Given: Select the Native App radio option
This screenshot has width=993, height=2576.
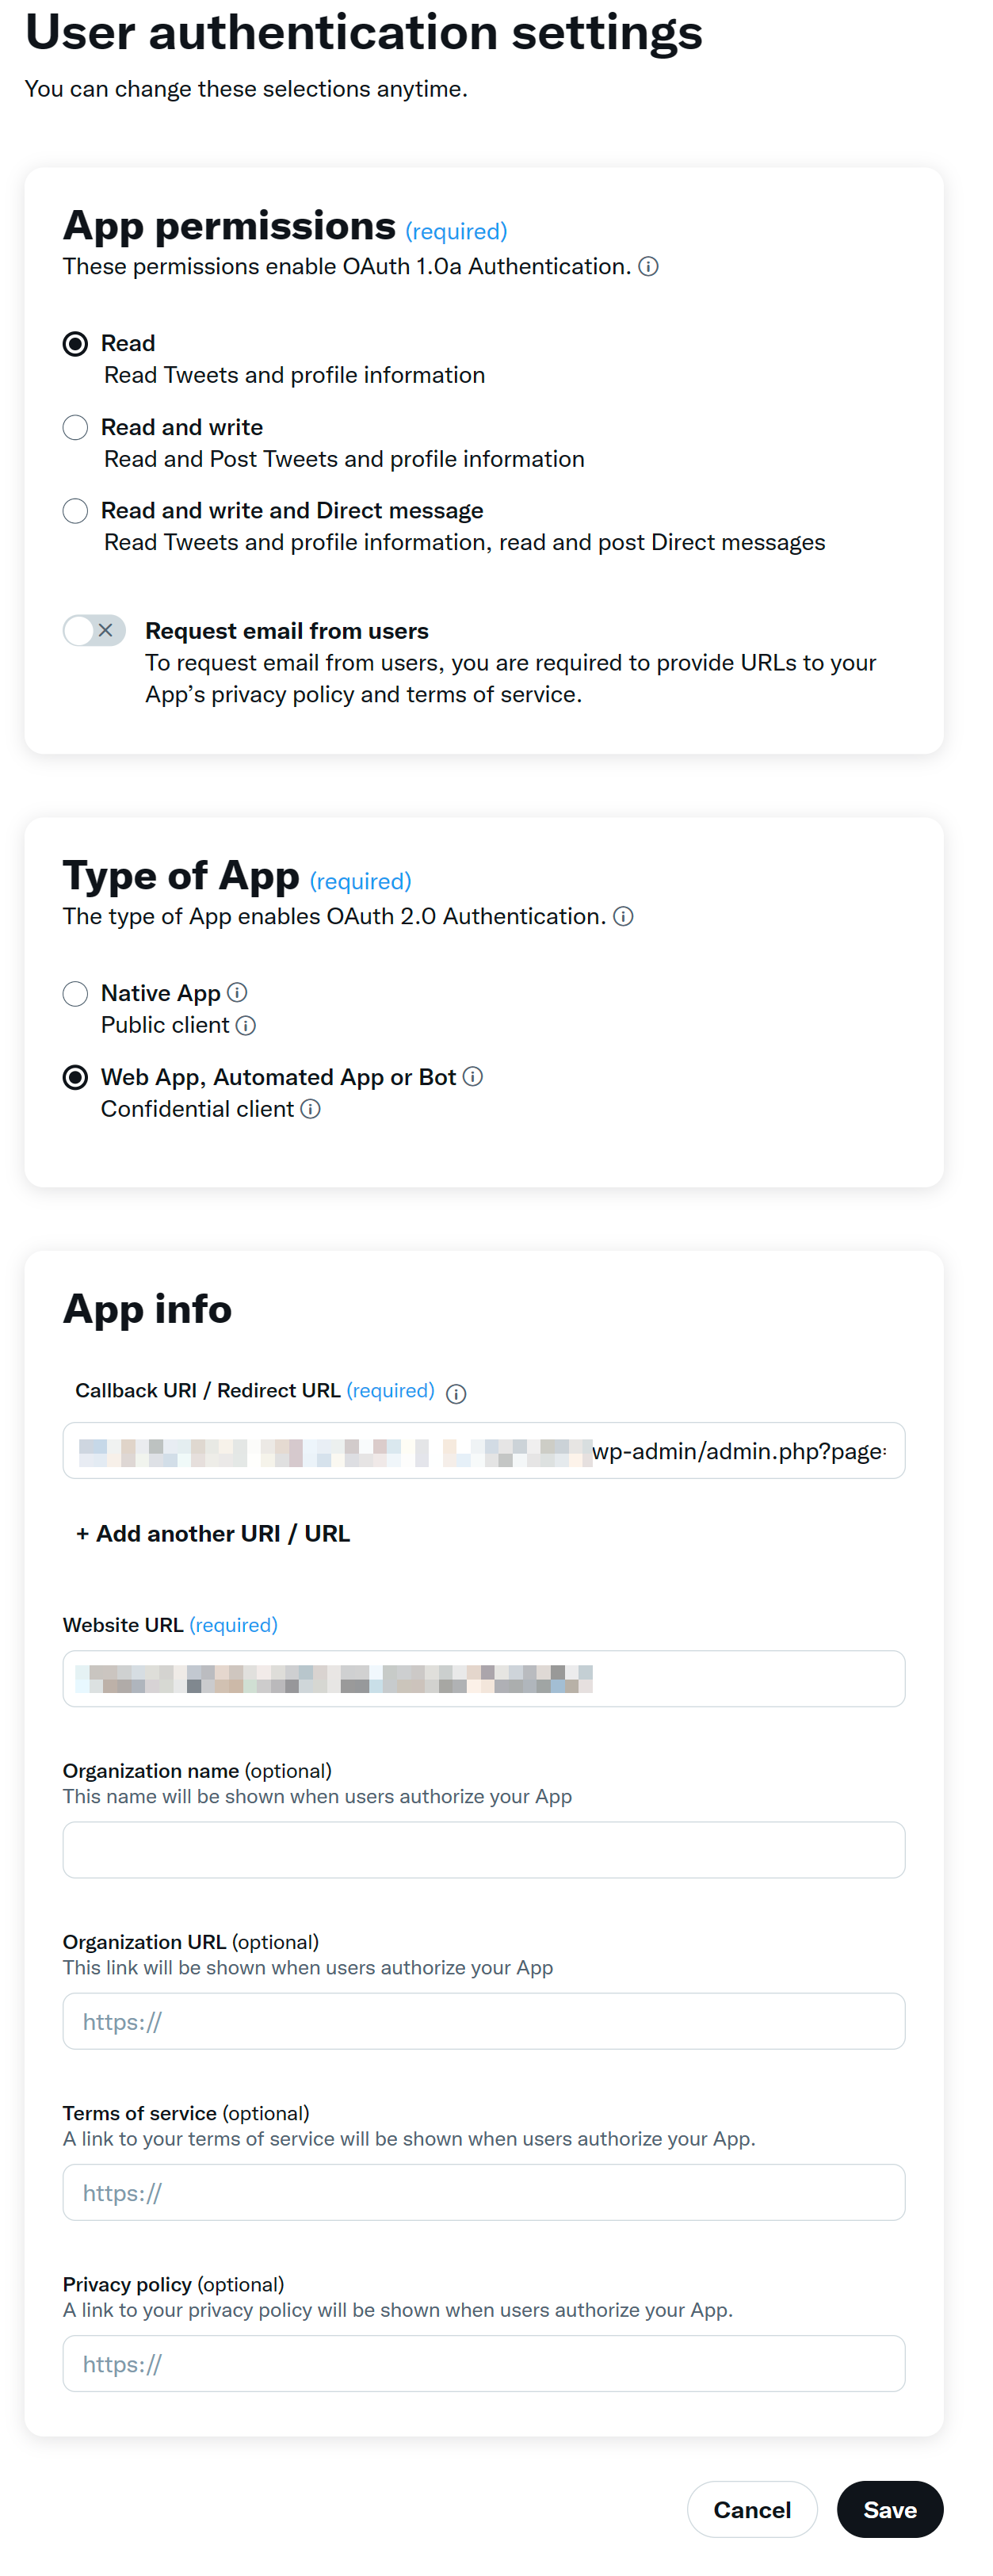Looking at the screenshot, I should click(75, 993).
